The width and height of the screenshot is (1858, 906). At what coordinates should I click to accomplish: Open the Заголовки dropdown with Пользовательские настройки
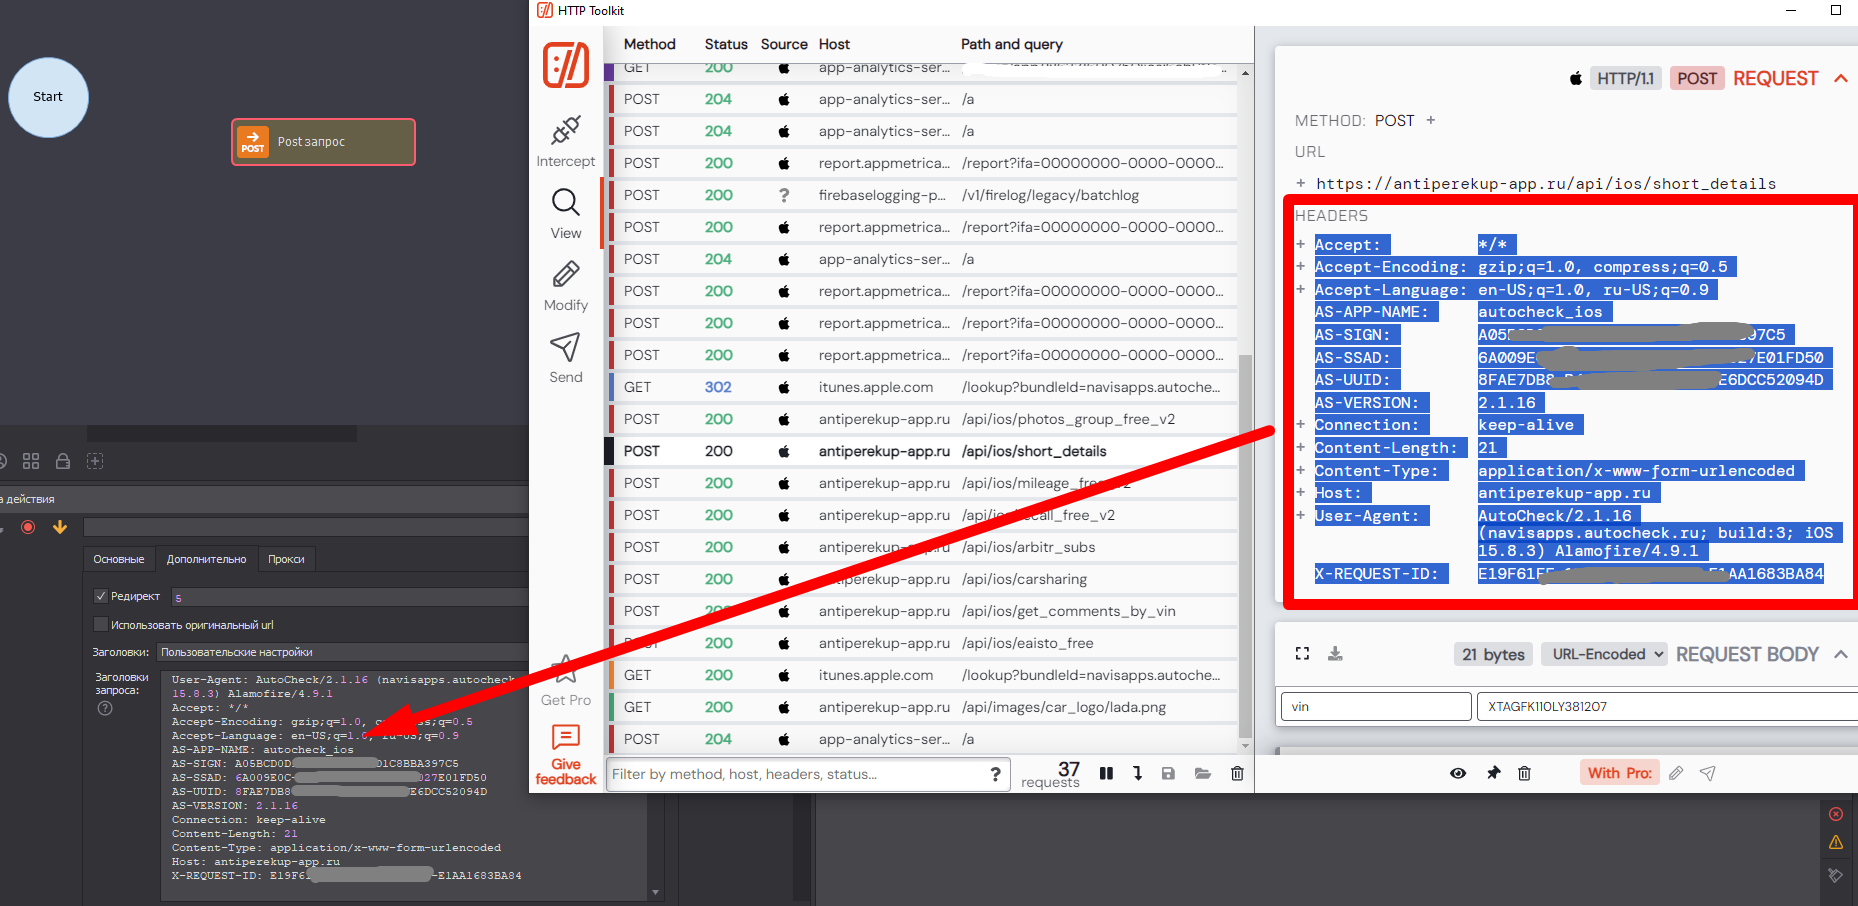[x=343, y=652]
